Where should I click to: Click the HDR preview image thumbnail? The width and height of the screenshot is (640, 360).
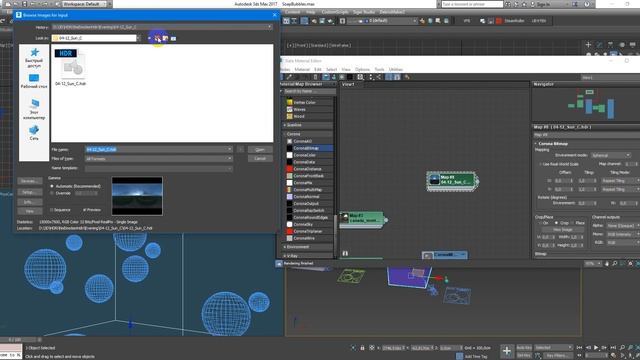137,196
